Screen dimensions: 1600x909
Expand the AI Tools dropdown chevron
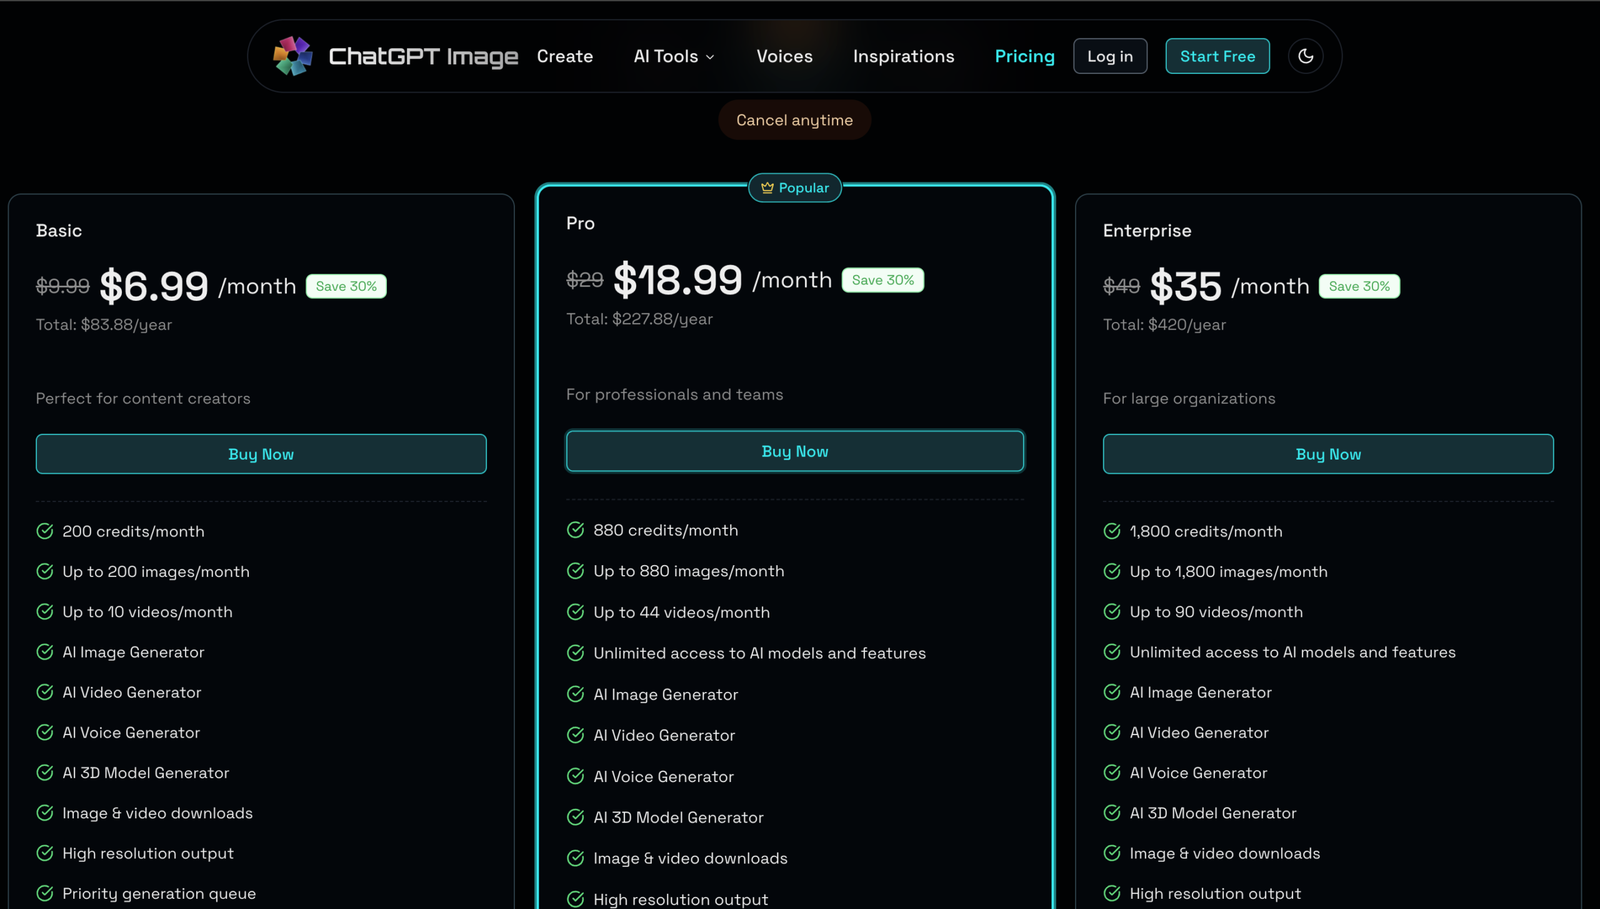pos(710,57)
